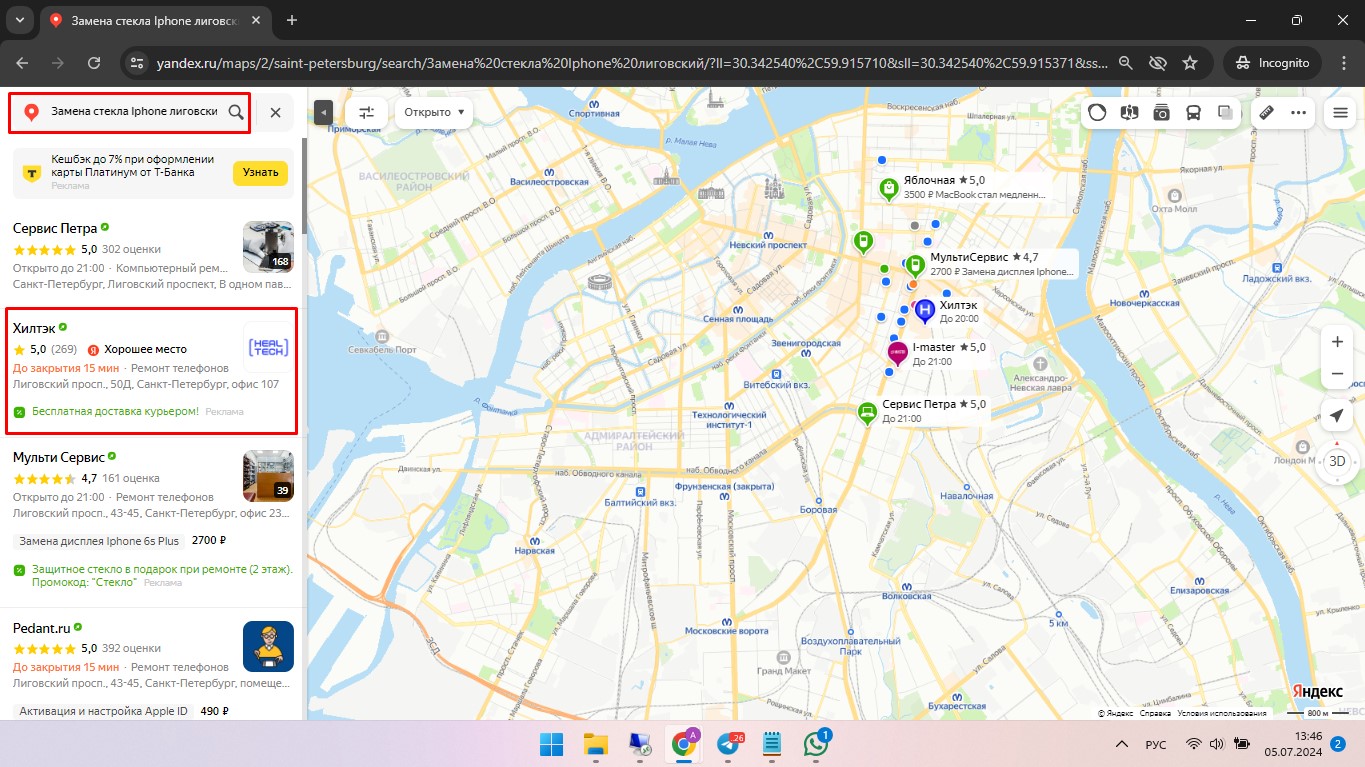The width and height of the screenshot is (1365, 767).
Task: Open the Windows Start menu
Action: tap(552, 743)
